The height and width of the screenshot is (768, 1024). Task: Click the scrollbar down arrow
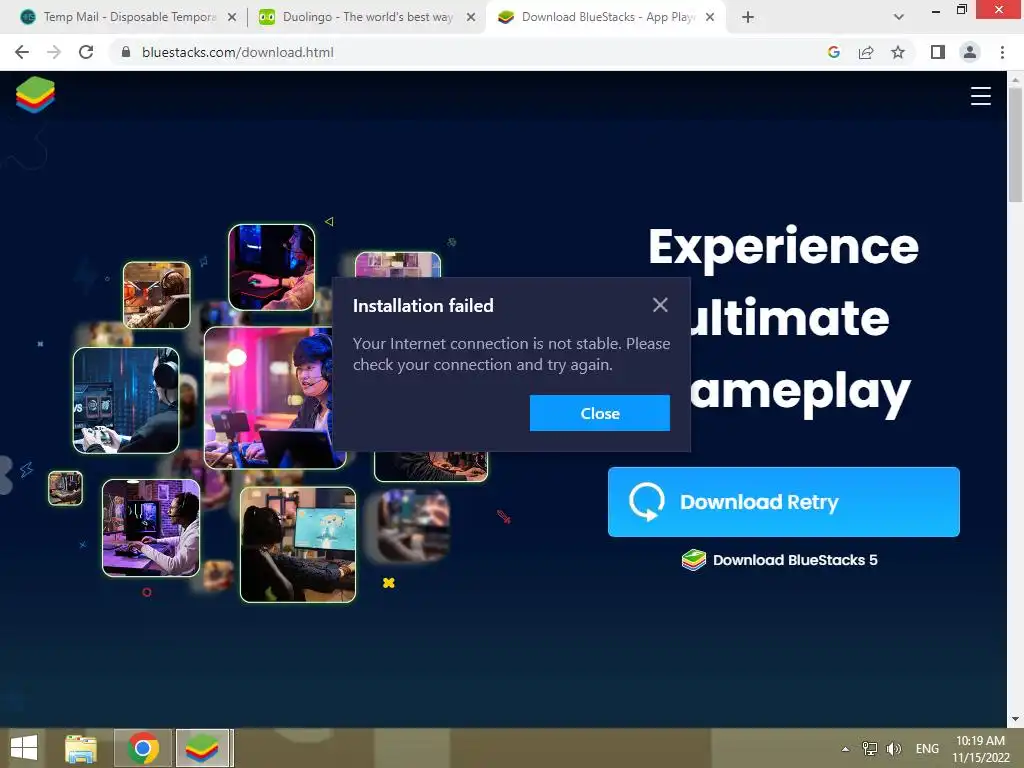point(1015,719)
